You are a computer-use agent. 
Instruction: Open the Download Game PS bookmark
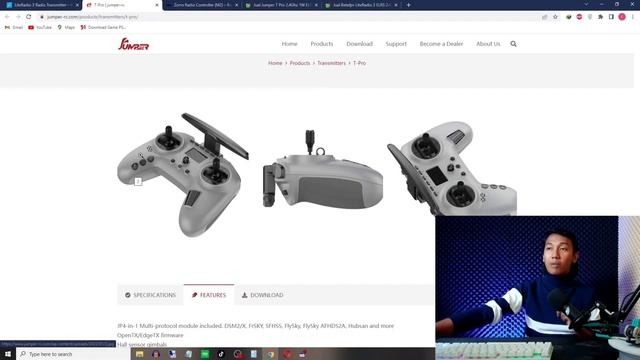103,27
